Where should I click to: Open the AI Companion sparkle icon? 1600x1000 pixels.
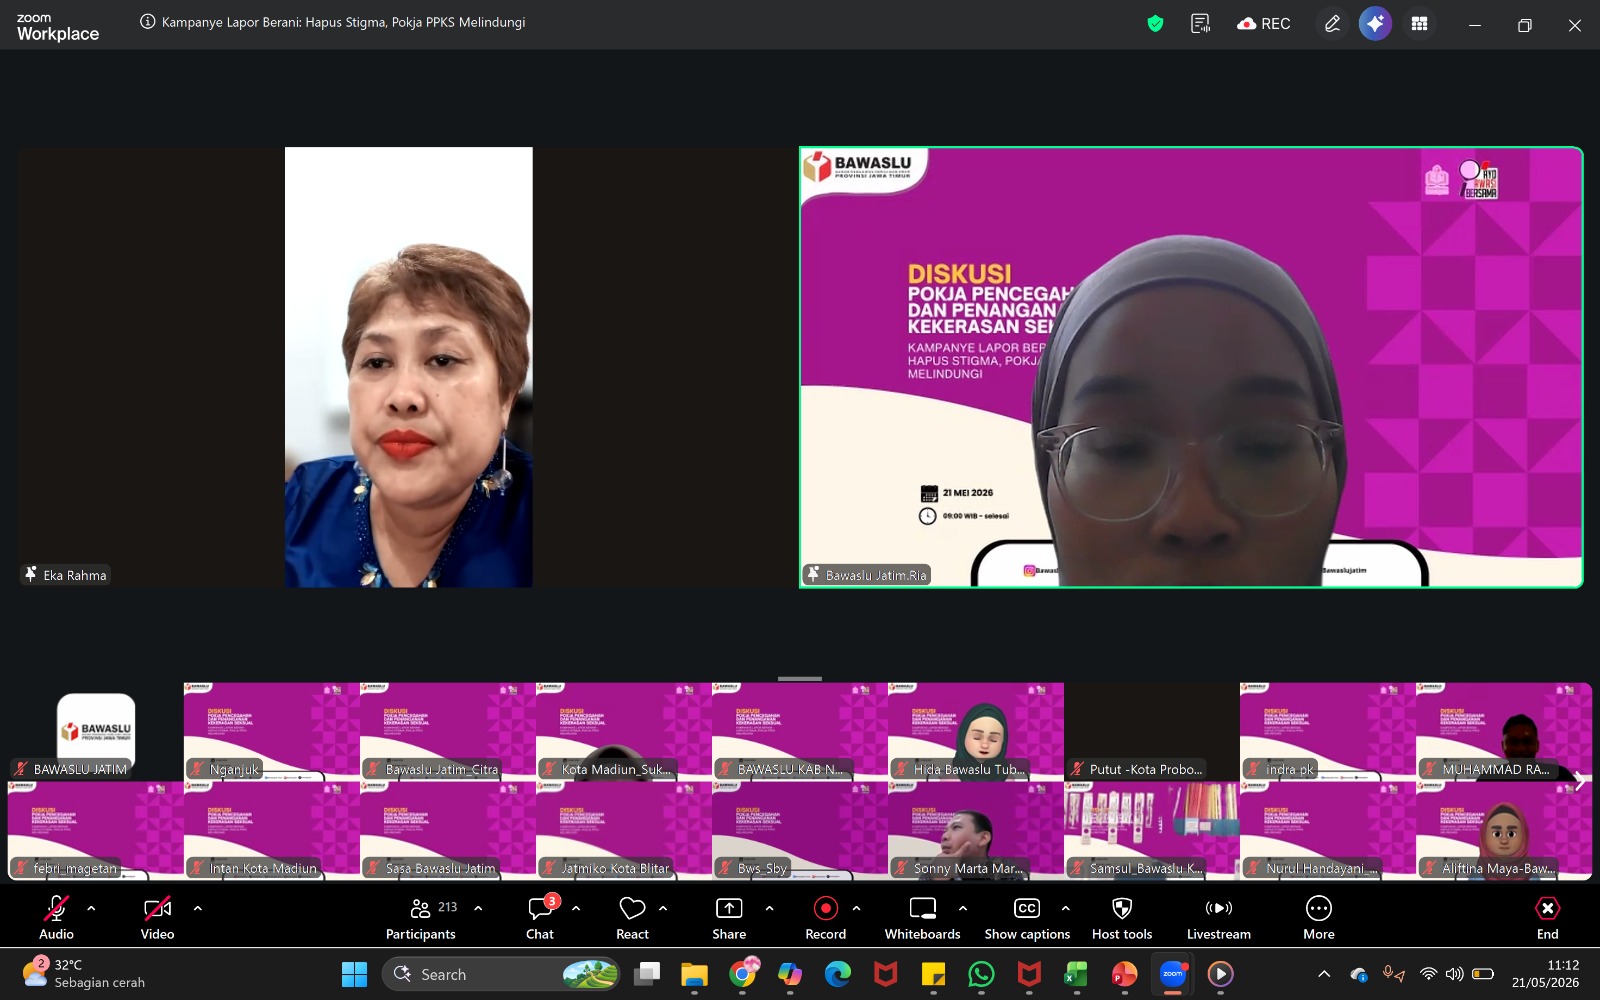click(1375, 24)
